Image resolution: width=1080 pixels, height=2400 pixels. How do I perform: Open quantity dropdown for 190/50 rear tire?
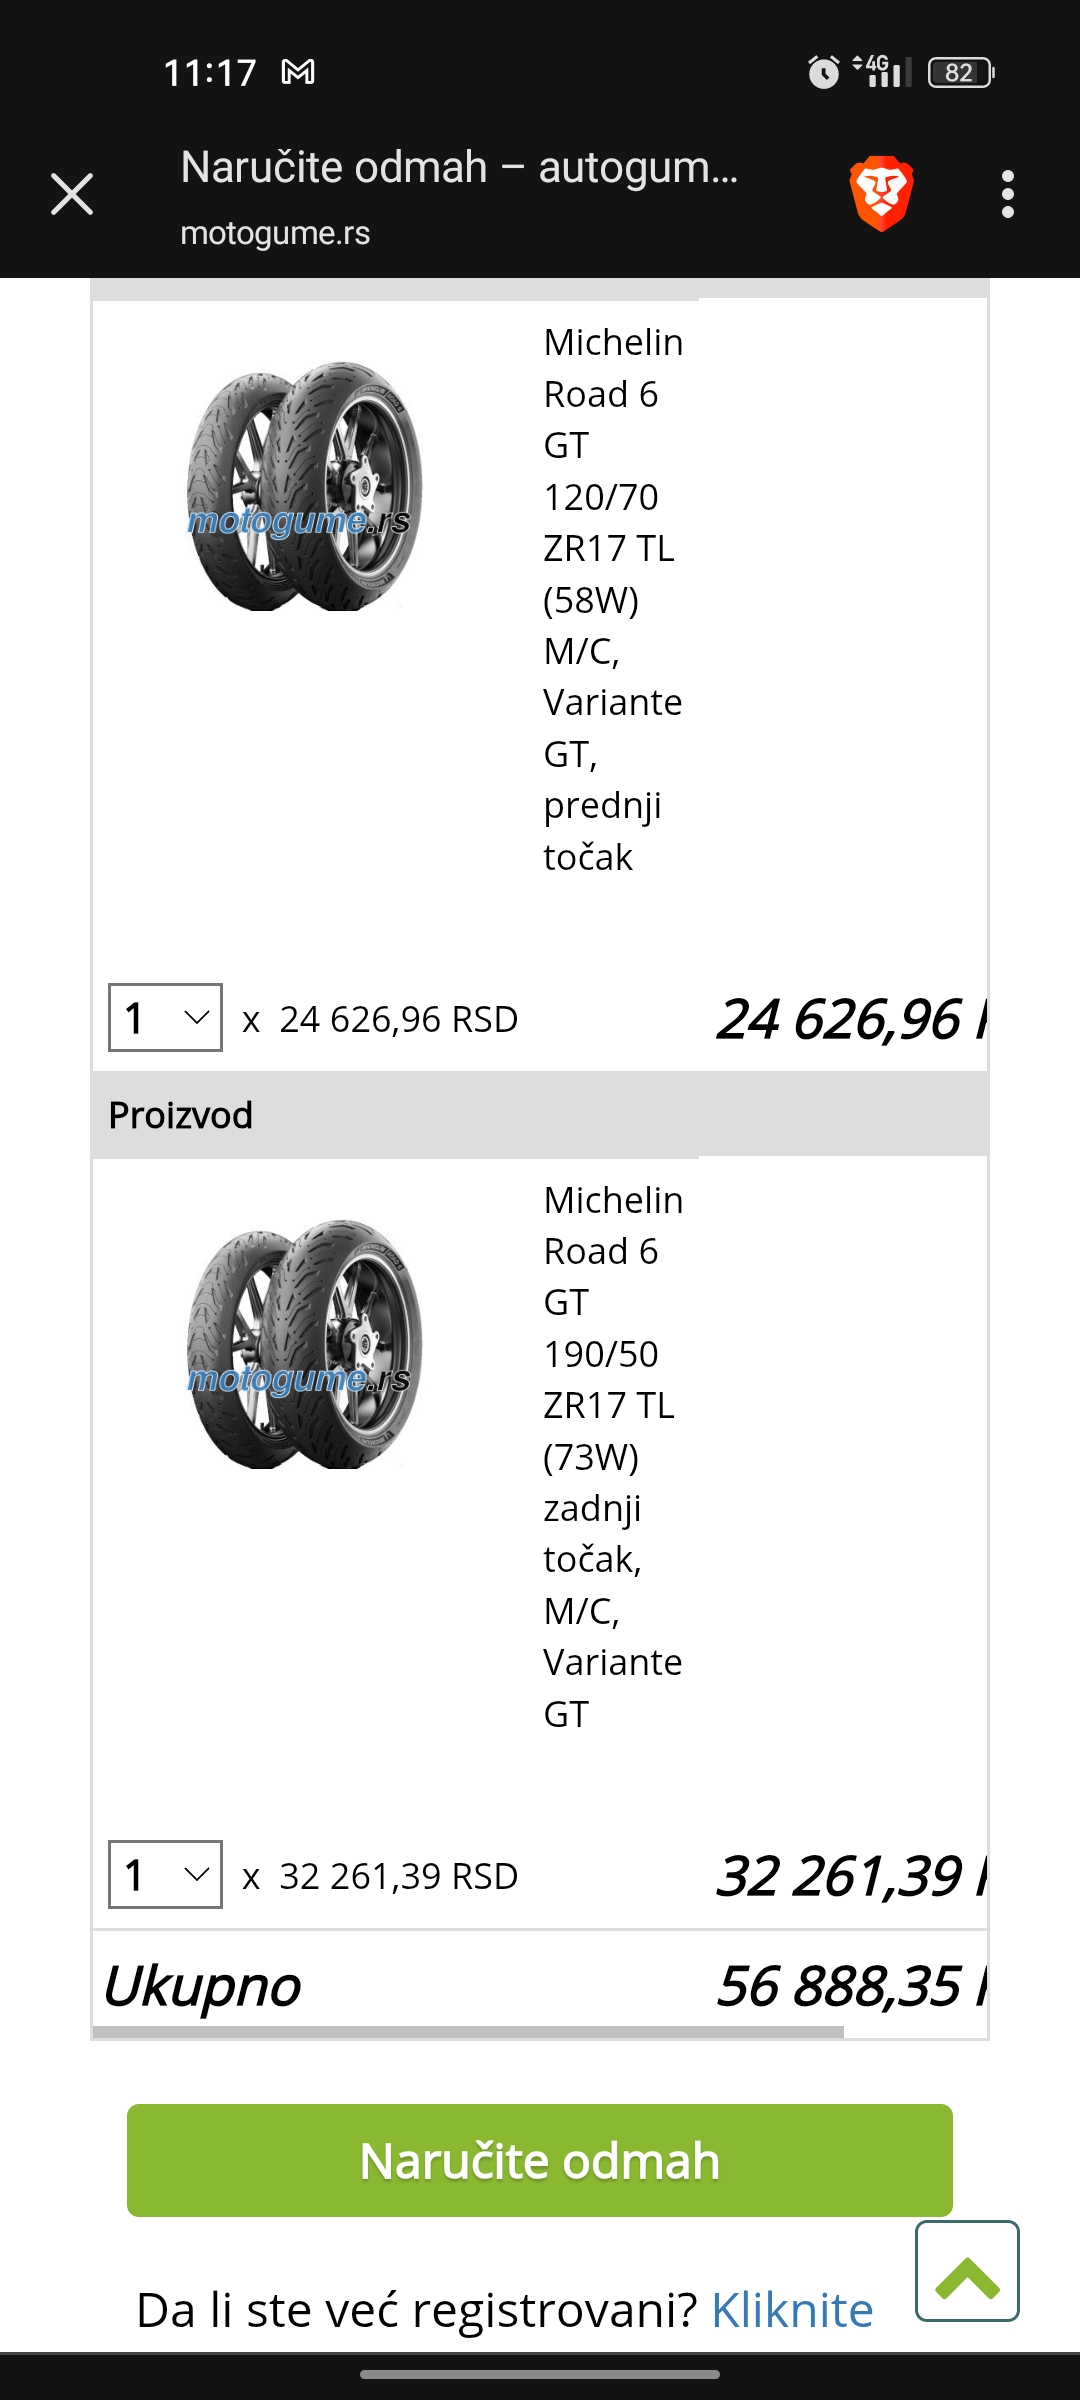(165, 1875)
